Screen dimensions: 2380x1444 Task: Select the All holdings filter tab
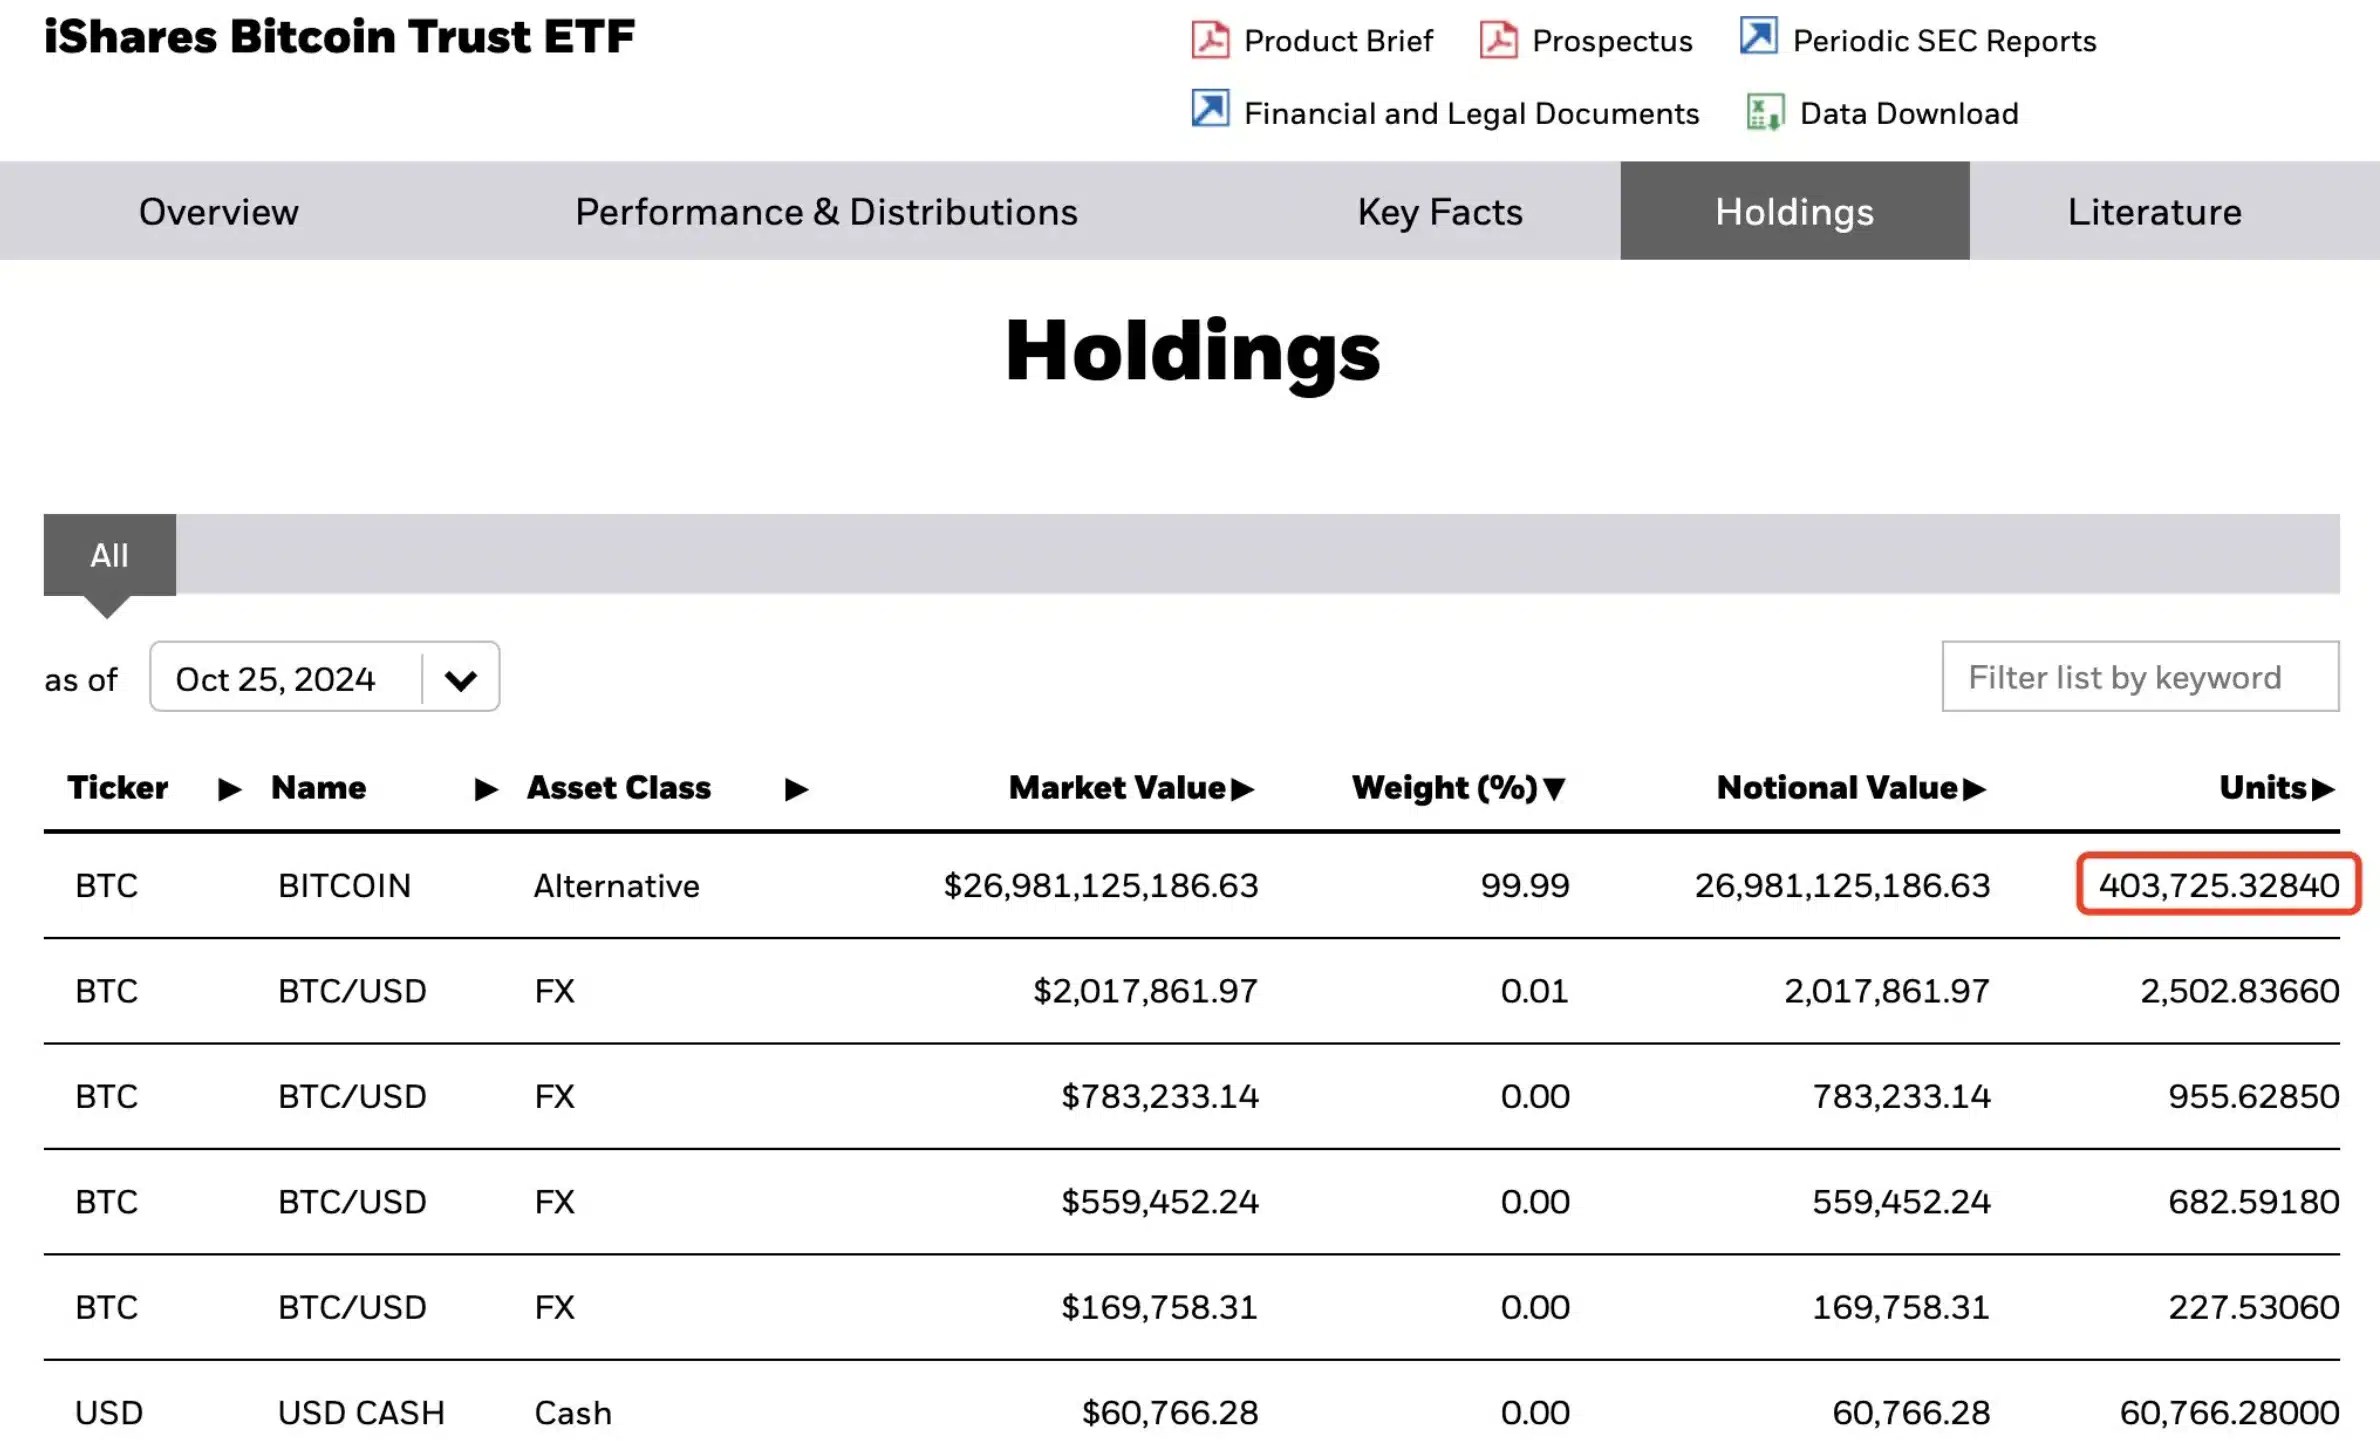tap(108, 555)
